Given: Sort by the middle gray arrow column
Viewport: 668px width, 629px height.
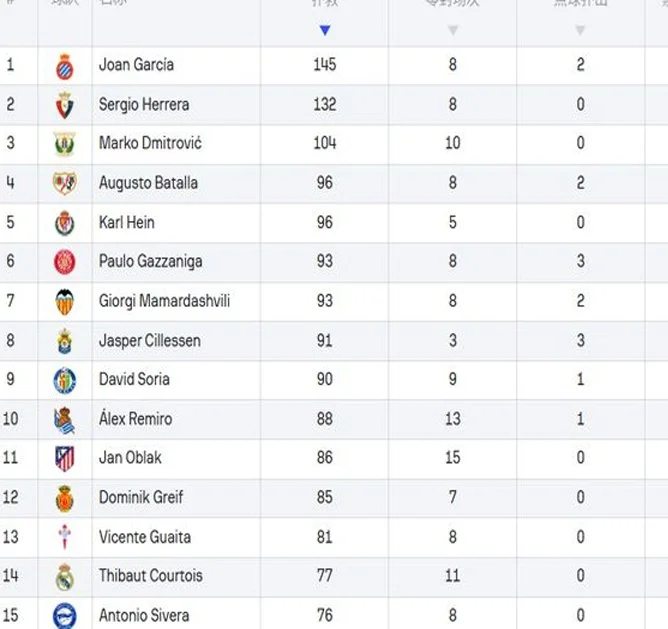Looking at the screenshot, I should (453, 30).
